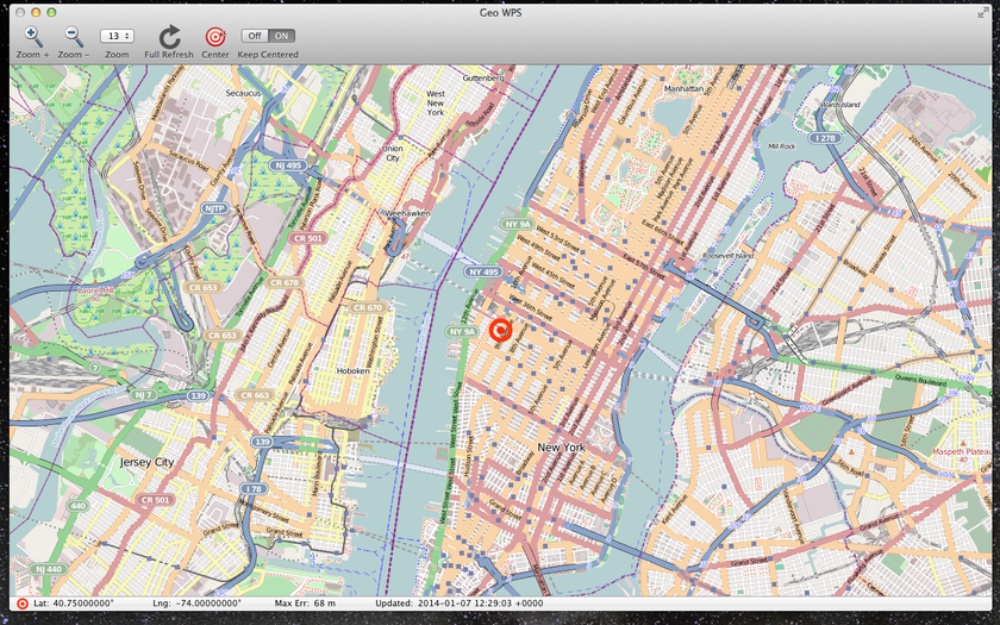Viewport: 1000px width, 625px height.
Task: Open the zoom level 13 dropdown
Action: [x=117, y=36]
